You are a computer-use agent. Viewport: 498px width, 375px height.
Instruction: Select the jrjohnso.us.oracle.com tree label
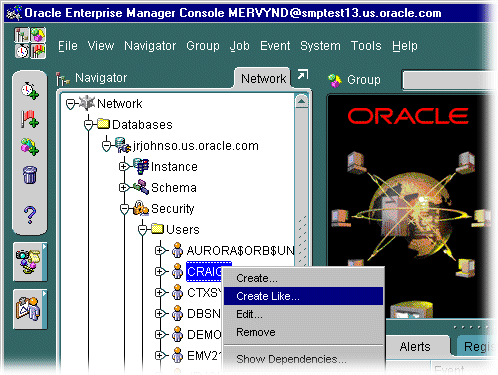196,146
